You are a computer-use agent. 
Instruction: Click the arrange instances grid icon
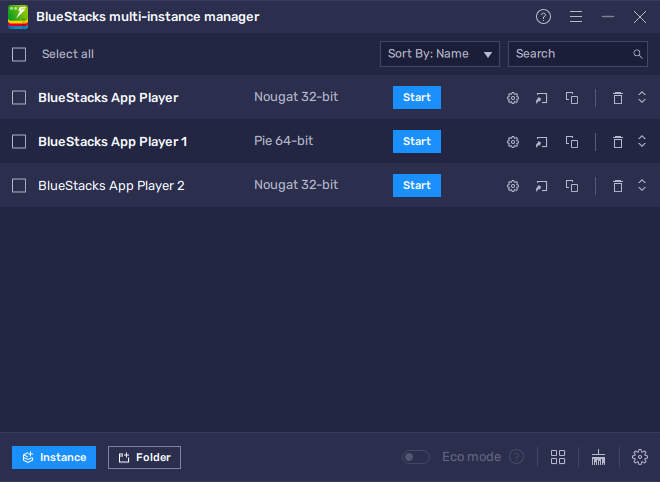click(x=558, y=457)
